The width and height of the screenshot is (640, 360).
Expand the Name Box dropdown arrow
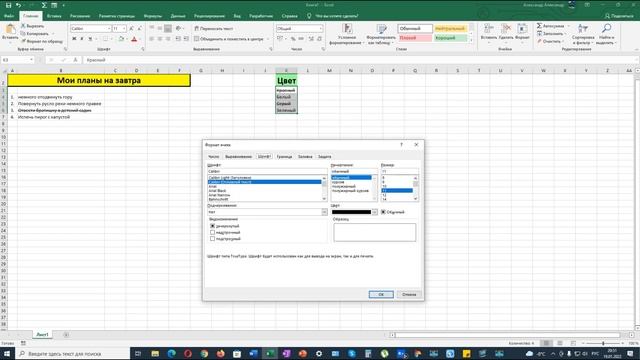click(31, 60)
